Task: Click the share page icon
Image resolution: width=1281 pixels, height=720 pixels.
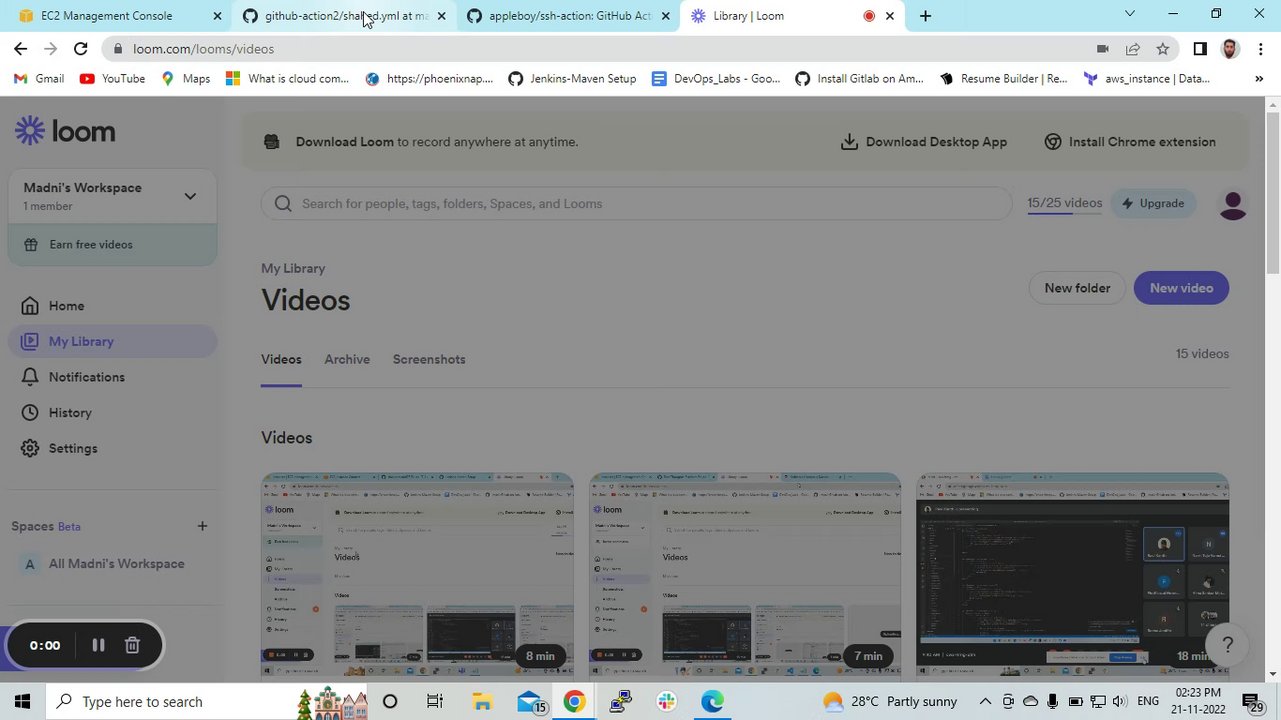Action: 1132,49
